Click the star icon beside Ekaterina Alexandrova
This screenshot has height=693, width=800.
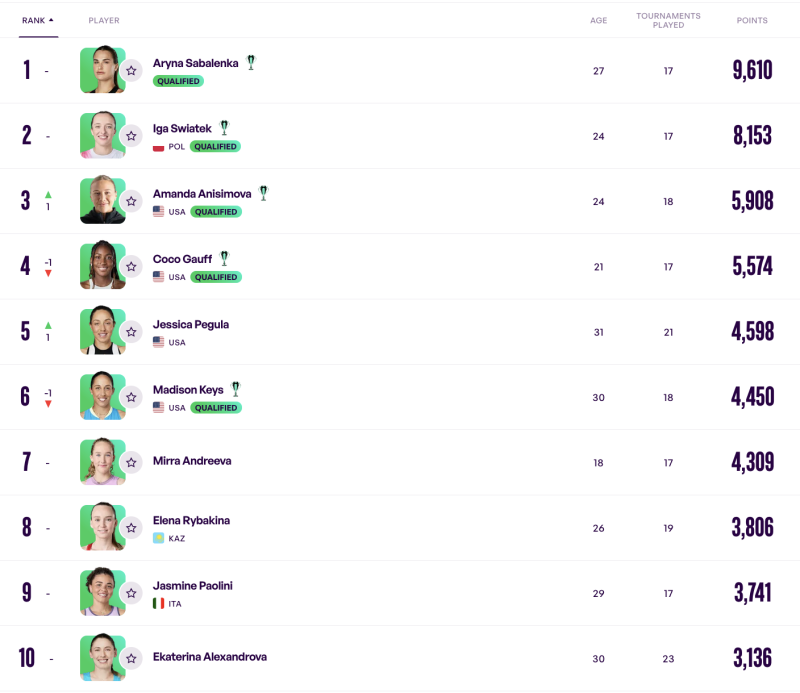pos(131,658)
